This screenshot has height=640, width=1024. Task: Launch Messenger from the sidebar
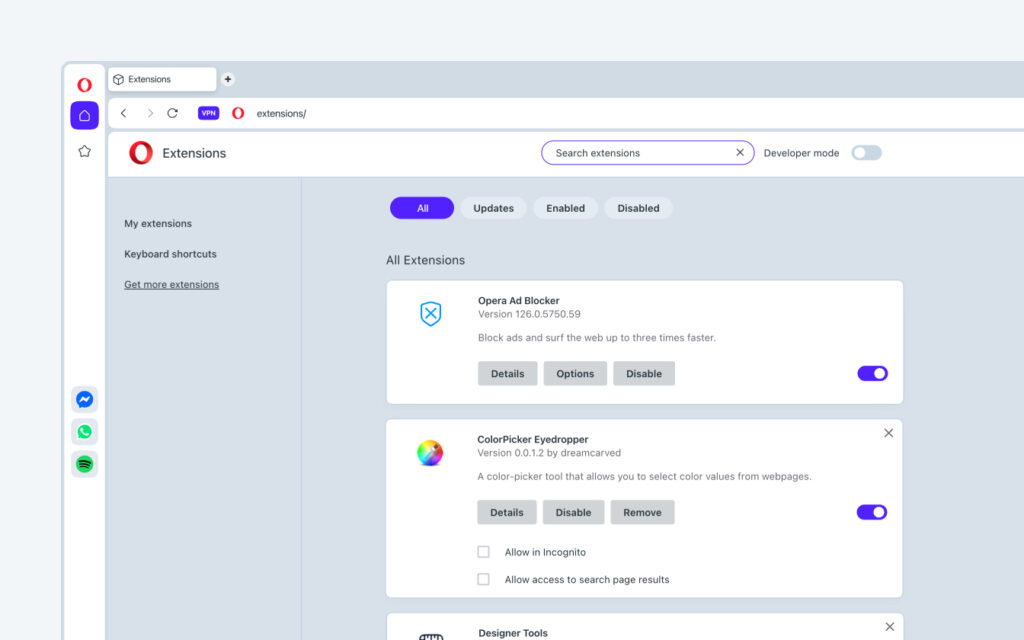tap(85, 399)
